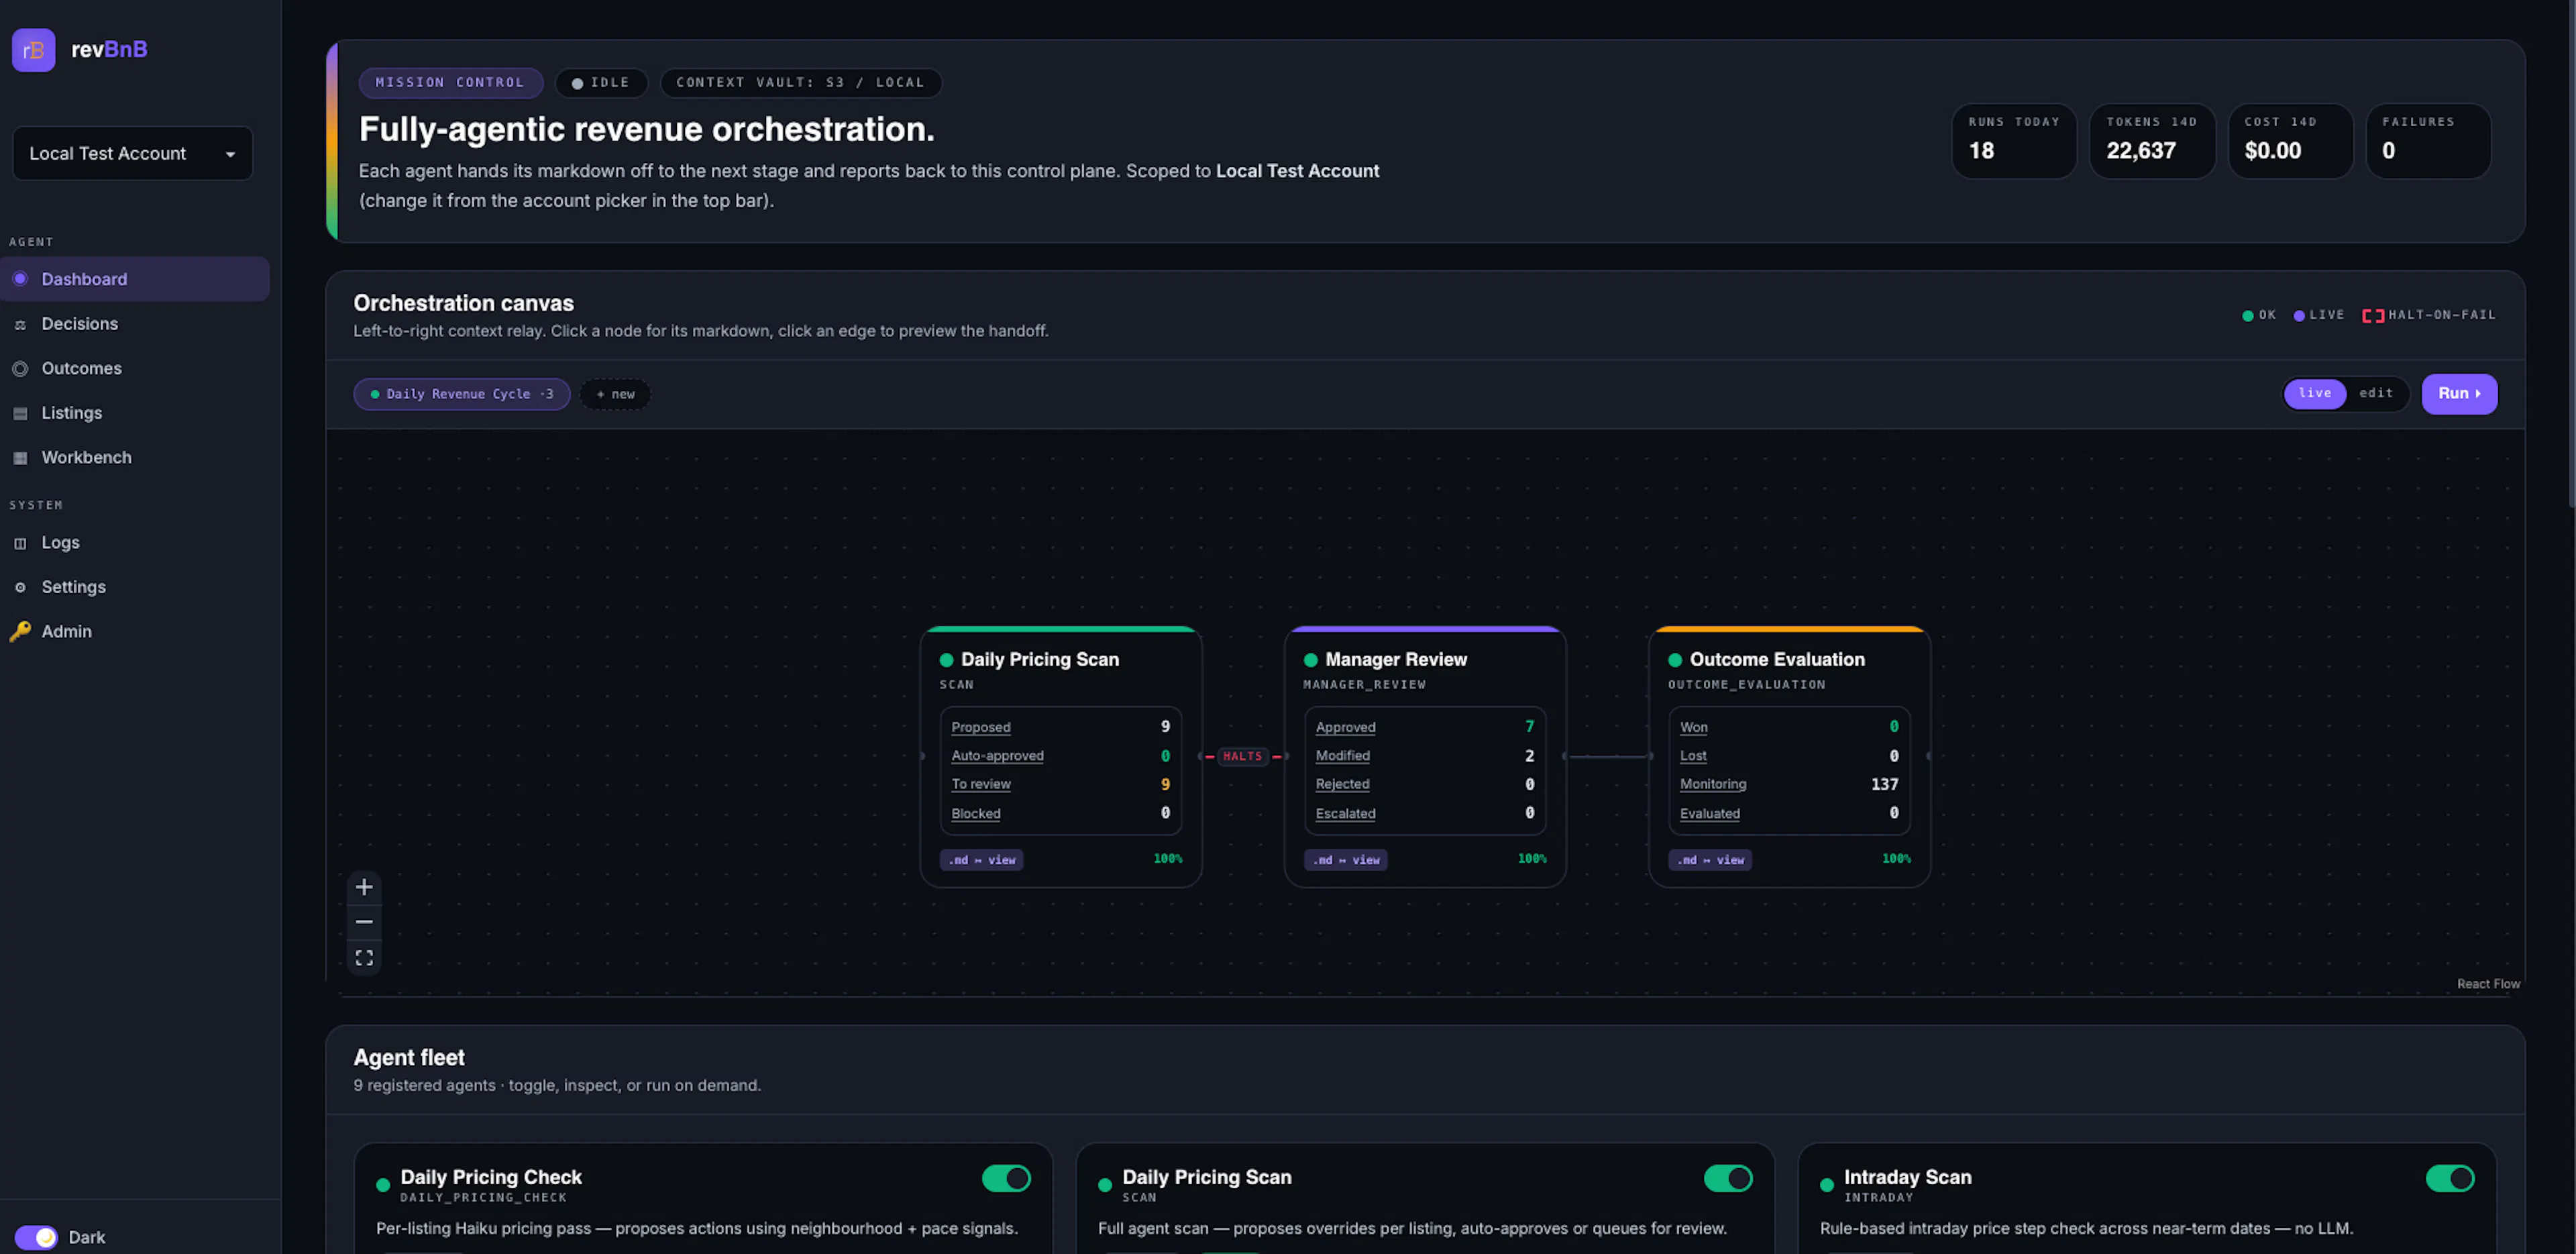Click MISSION CONTROL badge
The width and height of the screenshot is (2576, 1254).
click(450, 83)
